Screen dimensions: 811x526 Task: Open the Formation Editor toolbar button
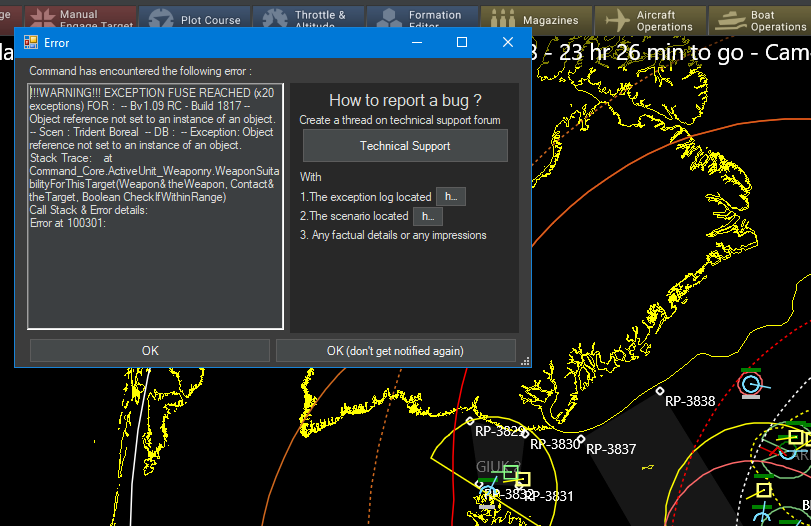click(423, 19)
